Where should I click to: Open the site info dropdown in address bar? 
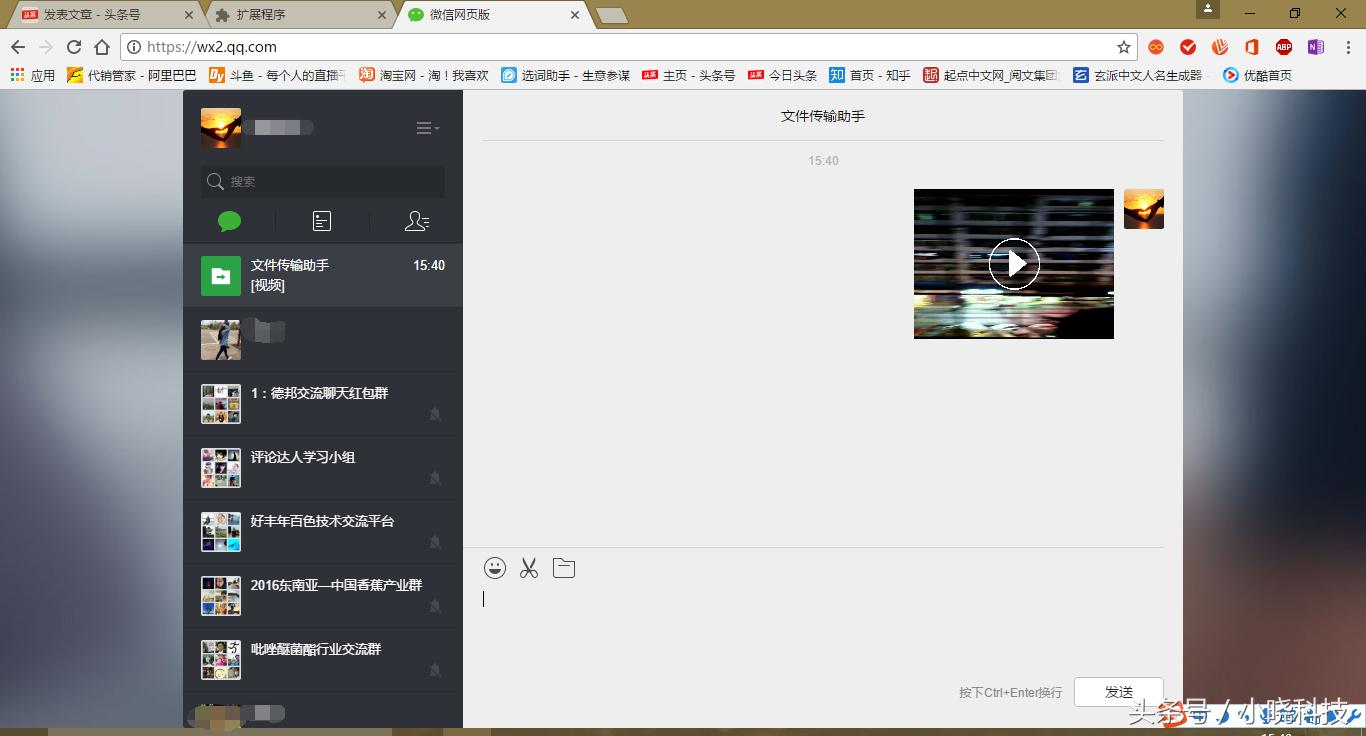click(134, 46)
